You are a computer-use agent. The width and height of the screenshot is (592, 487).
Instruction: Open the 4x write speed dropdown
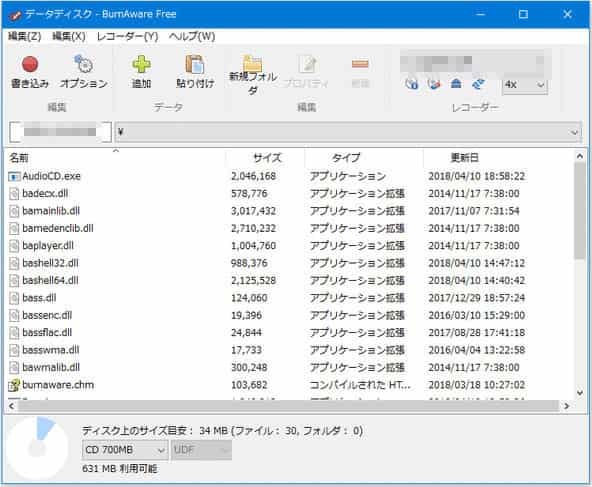pos(525,85)
